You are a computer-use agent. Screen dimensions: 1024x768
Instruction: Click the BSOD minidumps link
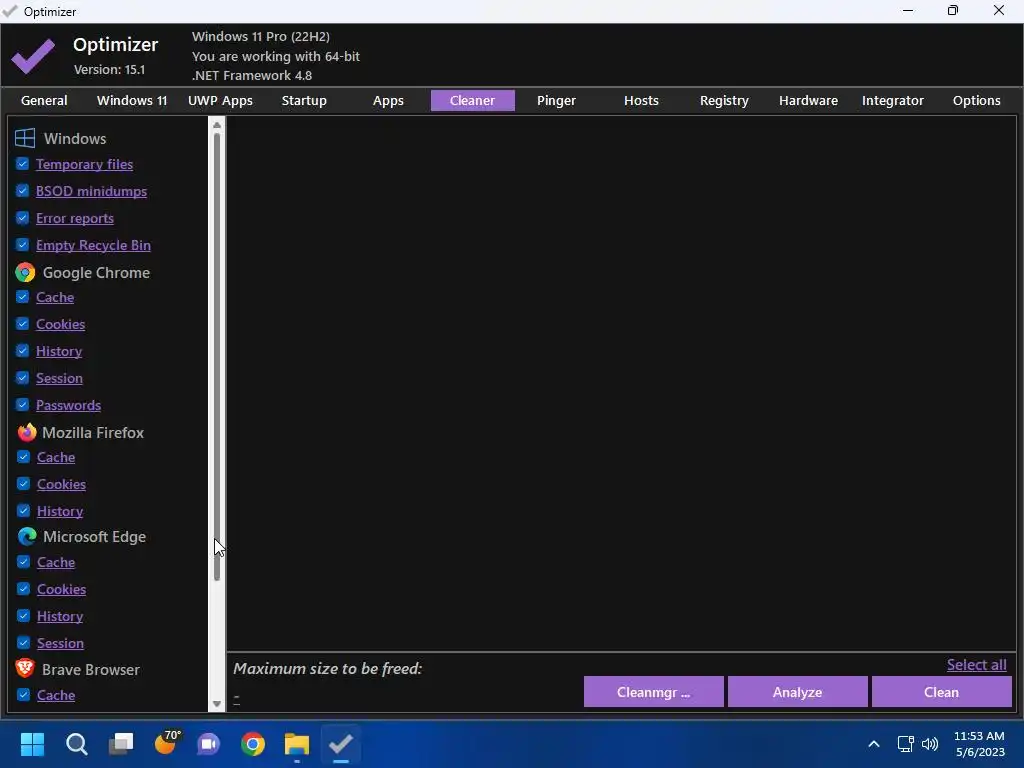point(91,191)
